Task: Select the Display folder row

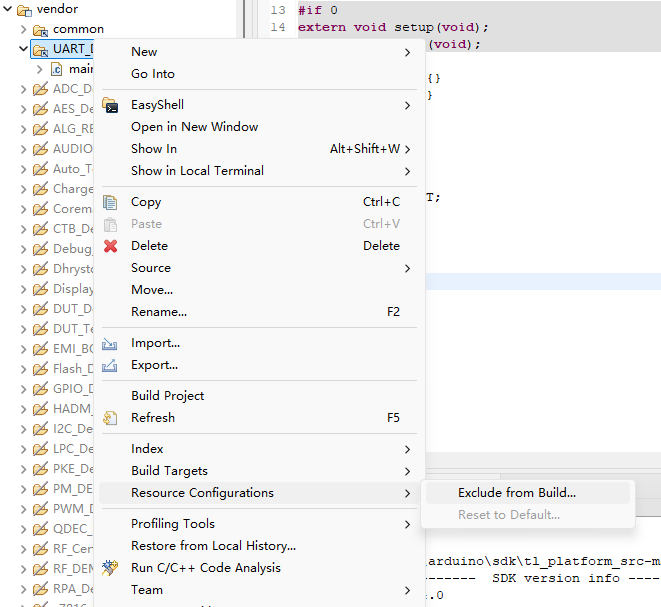Action: pyautogui.click(x=63, y=289)
